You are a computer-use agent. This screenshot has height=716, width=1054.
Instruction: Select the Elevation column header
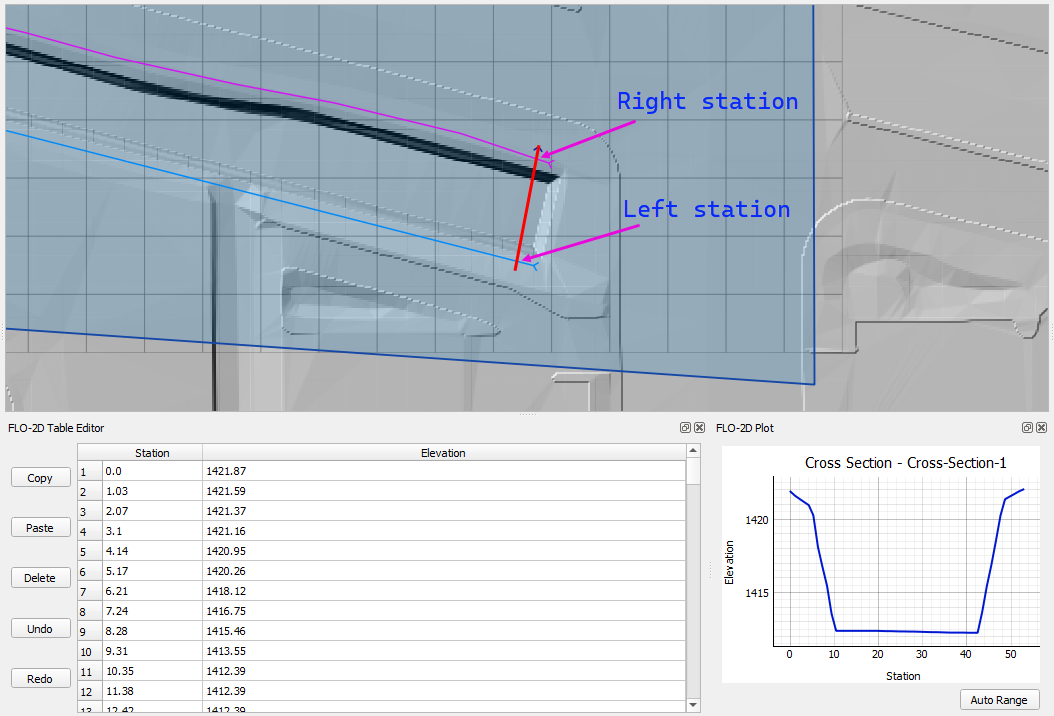click(x=443, y=453)
